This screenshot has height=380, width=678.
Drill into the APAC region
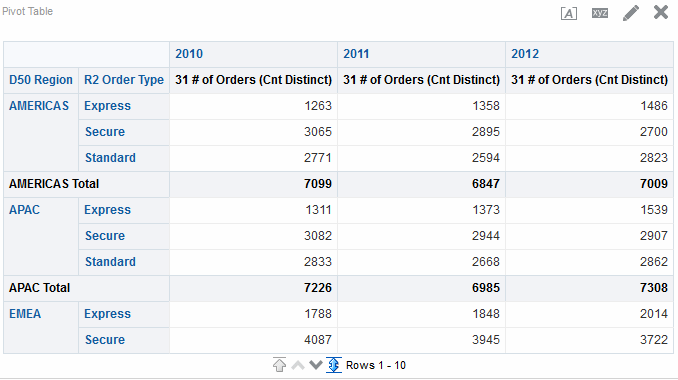[24, 210]
